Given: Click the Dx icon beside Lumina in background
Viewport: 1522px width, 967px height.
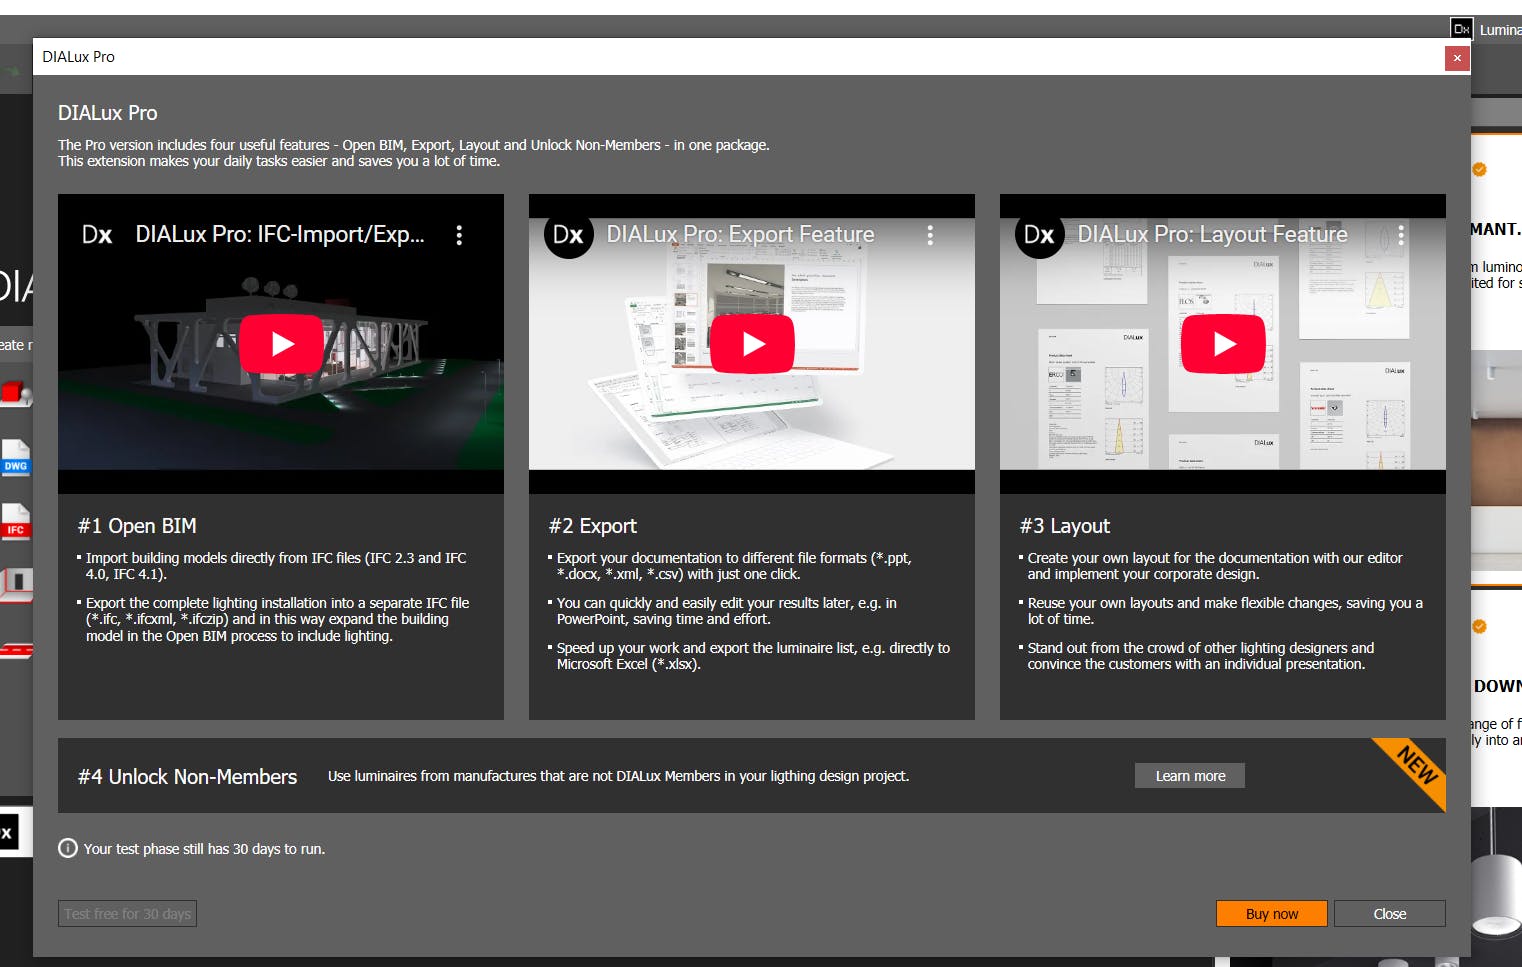Looking at the screenshot, I should (x=1461, y=29).
